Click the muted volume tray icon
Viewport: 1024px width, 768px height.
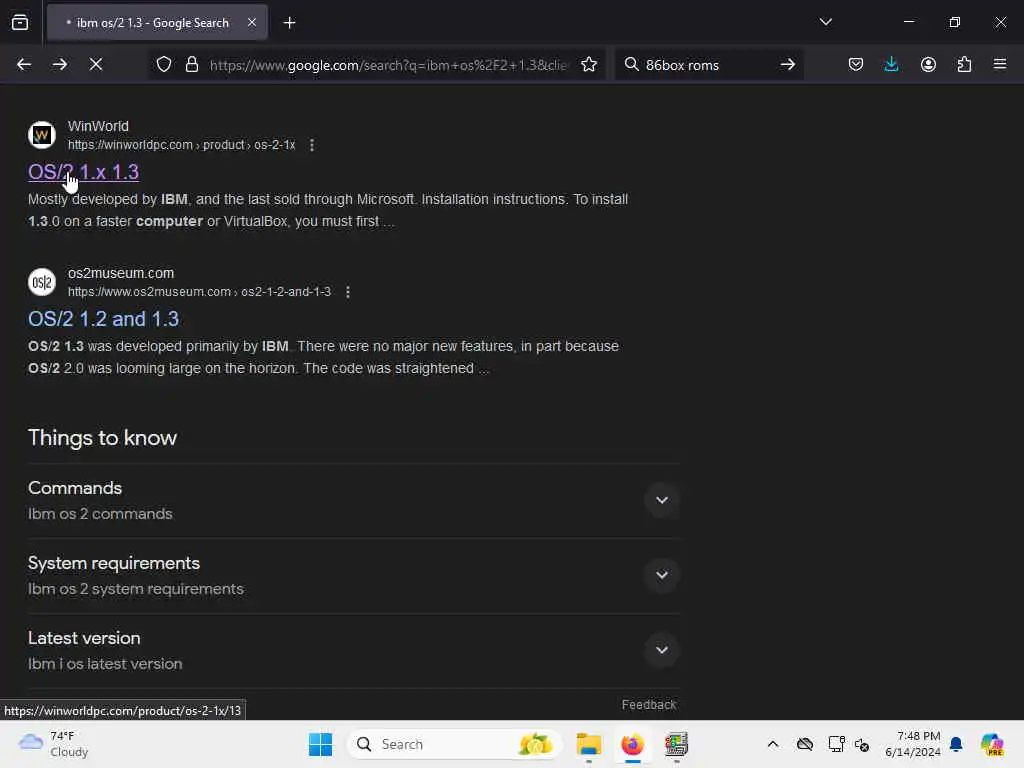(861, 744)
